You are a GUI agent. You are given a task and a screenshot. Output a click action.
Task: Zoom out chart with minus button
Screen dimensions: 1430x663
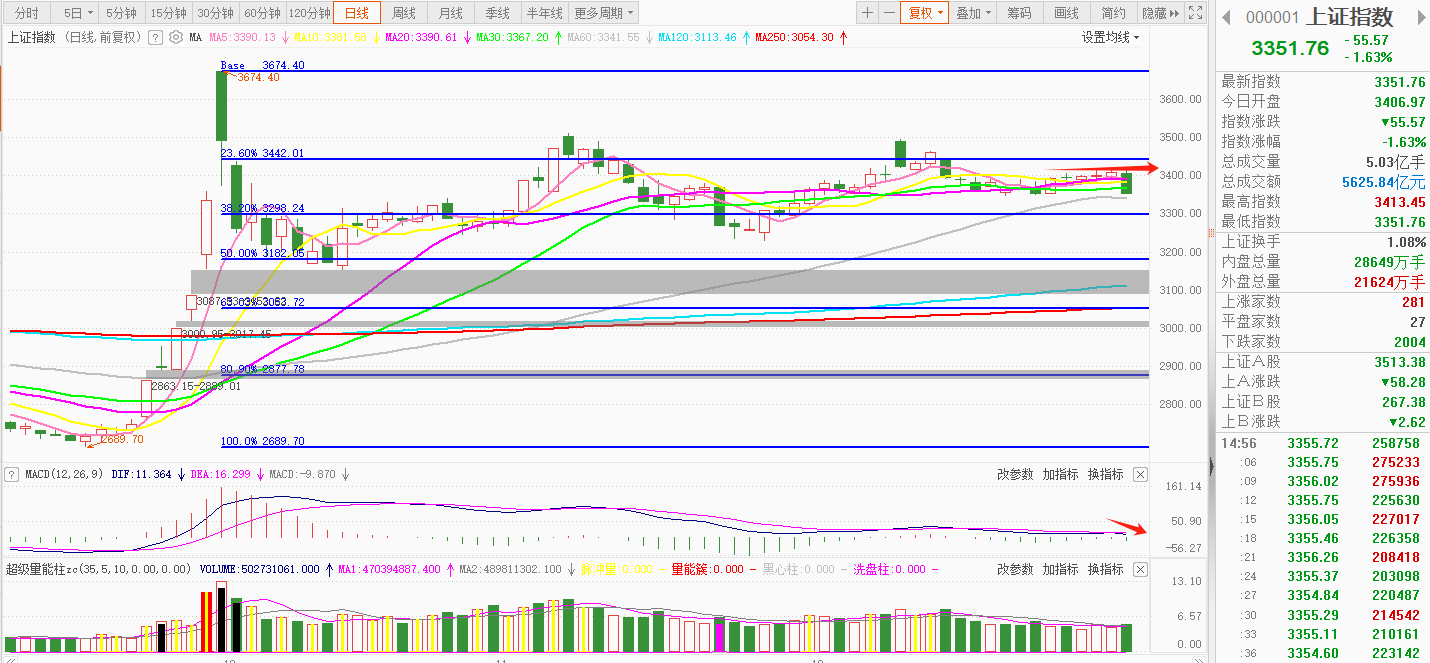point(888,13)
